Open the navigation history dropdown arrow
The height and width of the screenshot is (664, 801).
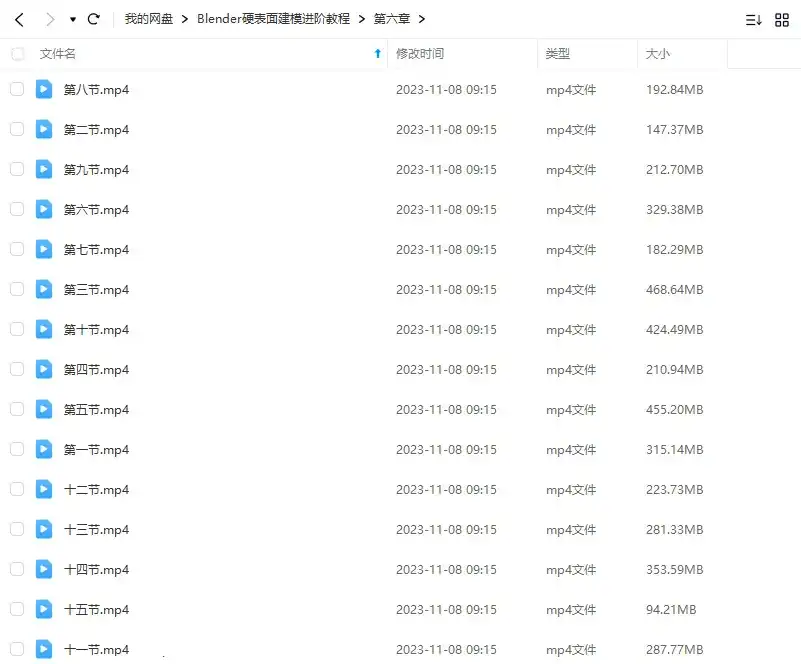tap(73, 19)
